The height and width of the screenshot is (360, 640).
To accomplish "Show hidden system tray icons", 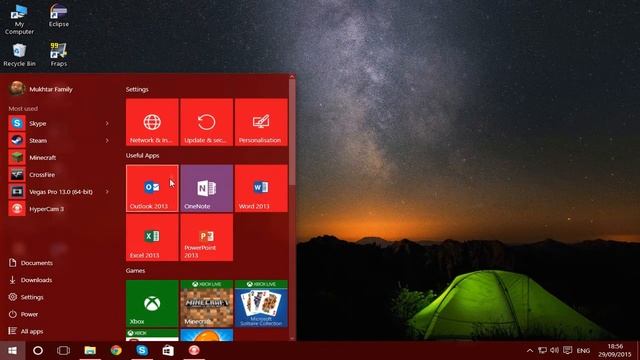I will tap(530, 351).
